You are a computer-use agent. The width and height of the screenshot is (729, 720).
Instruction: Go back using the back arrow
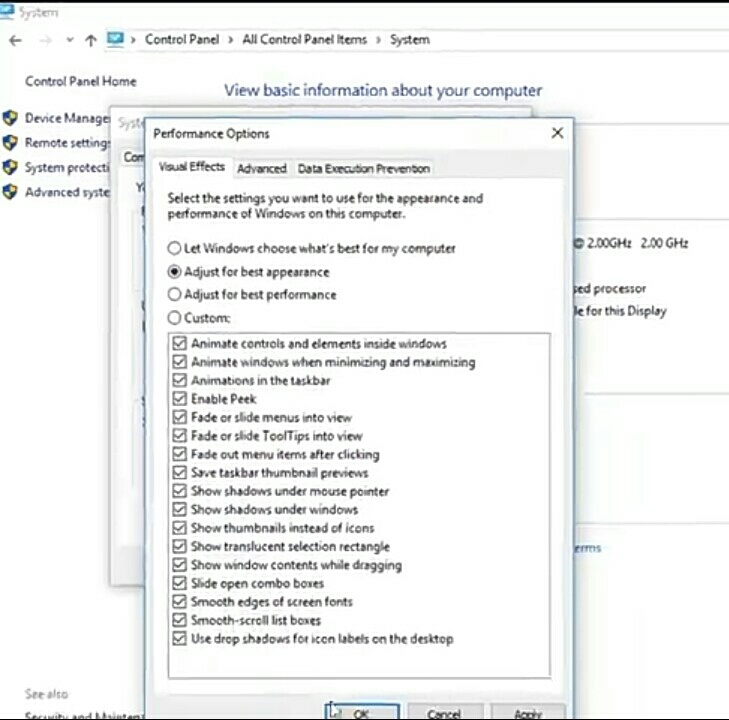[x=15, y=41]
